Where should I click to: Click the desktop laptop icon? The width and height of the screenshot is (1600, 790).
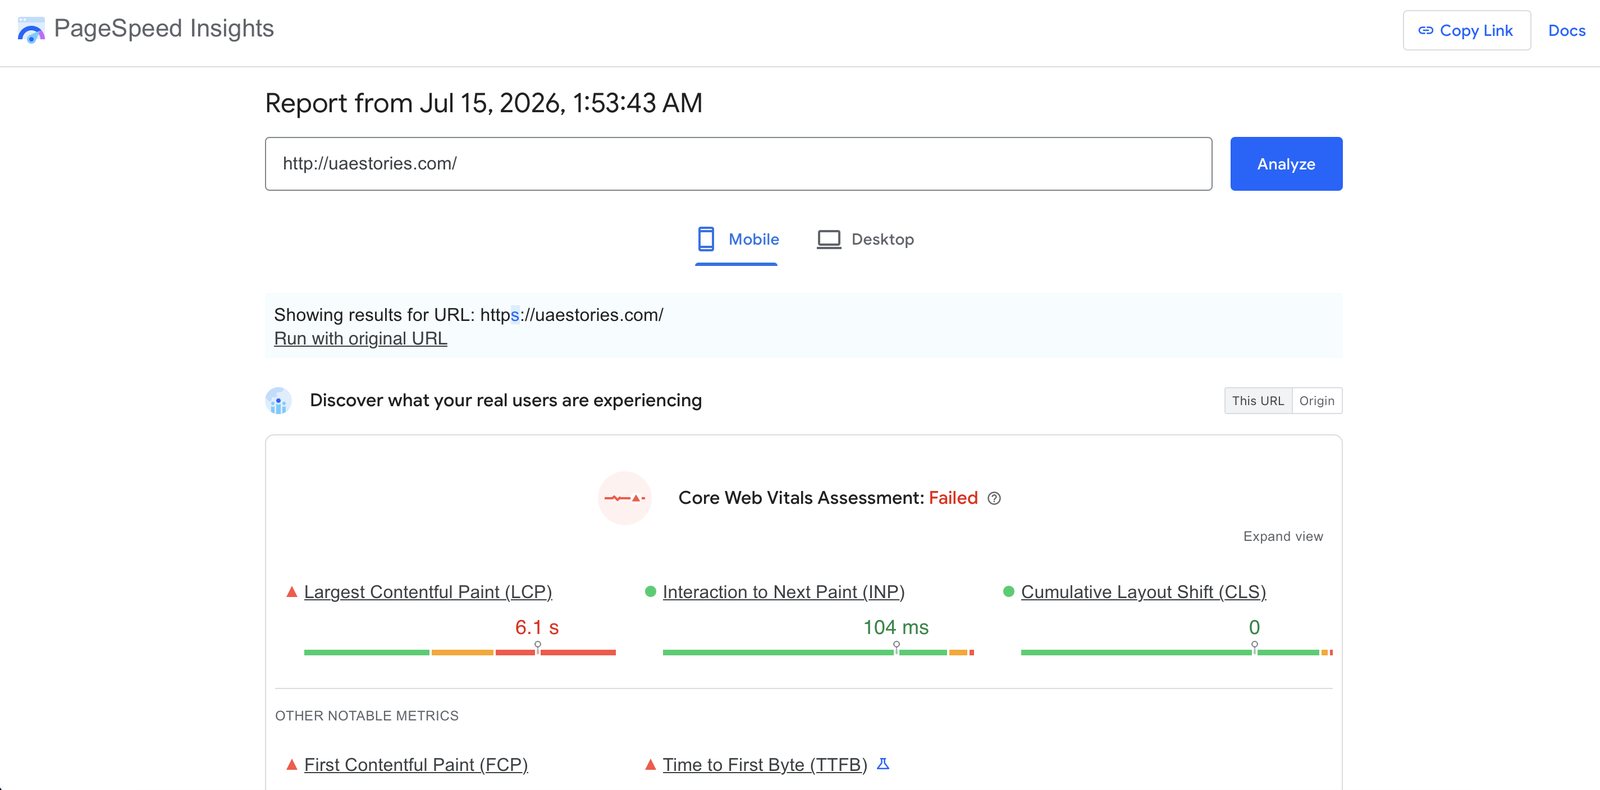tap(829, 240)
